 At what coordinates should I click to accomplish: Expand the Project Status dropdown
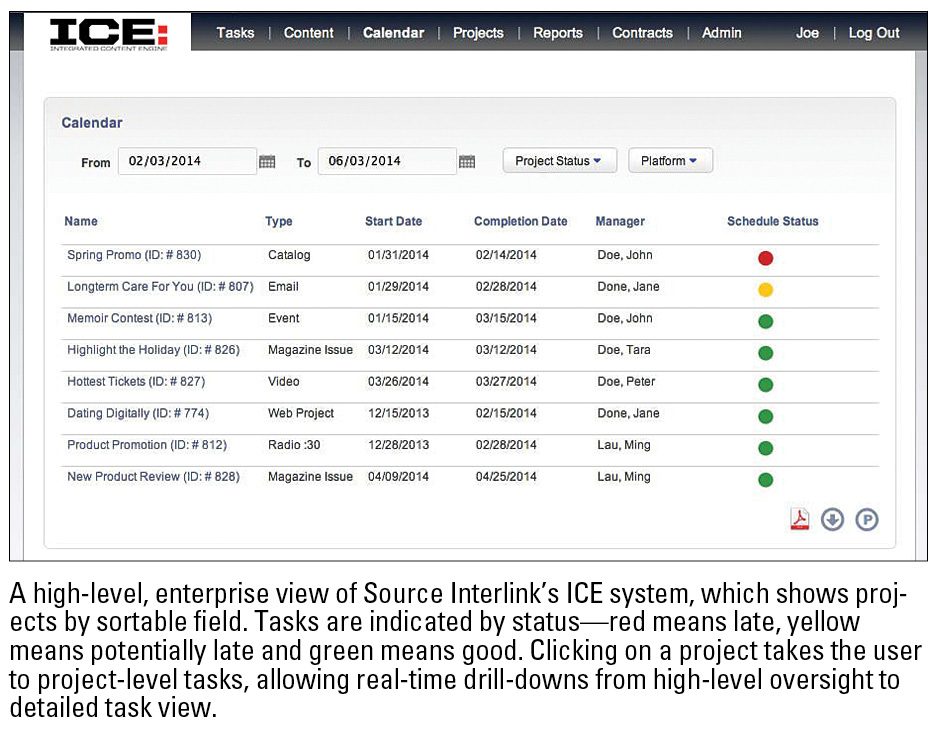559,161
